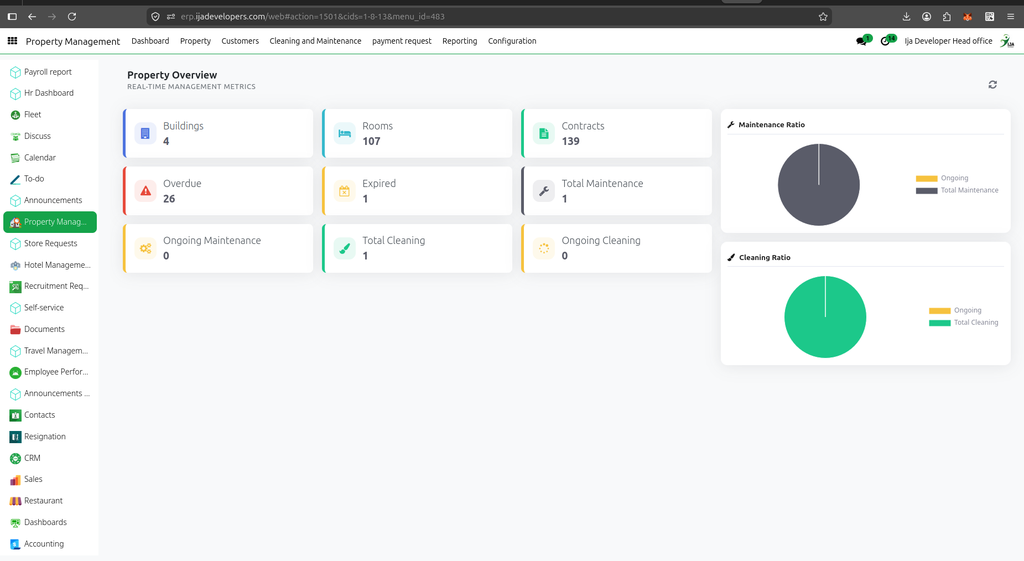Click the browser address bar
1024x561 pixels.
point(490,16)
